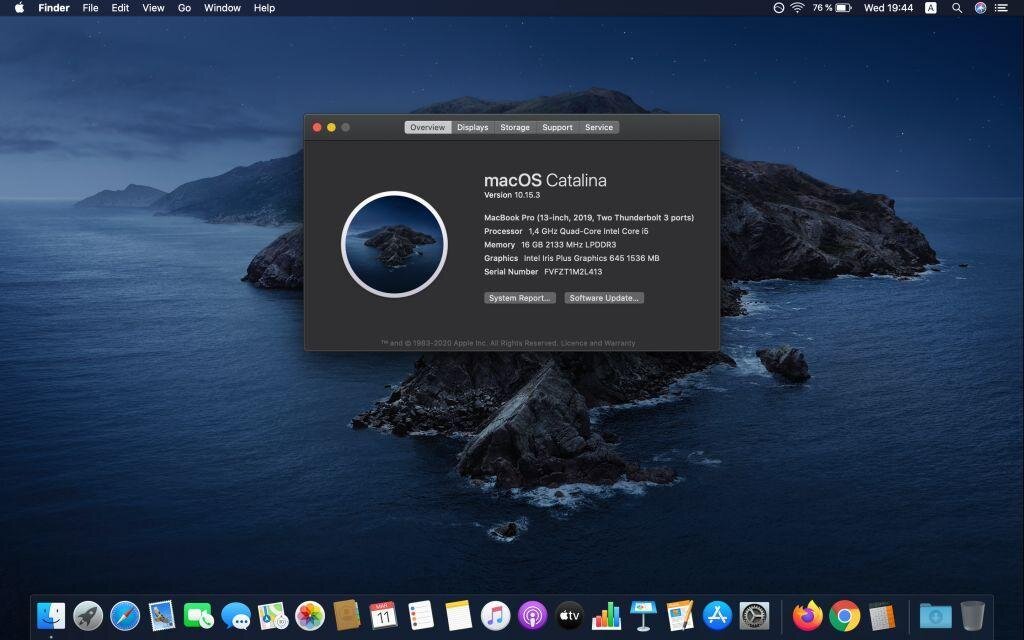Click the System Report... button
This screenshot has width=1024, height=640.
point(520,298)
